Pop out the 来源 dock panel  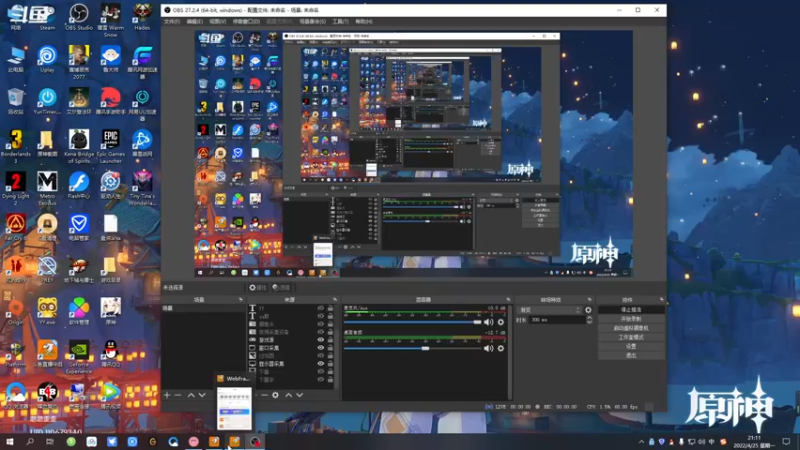point(335,299)
